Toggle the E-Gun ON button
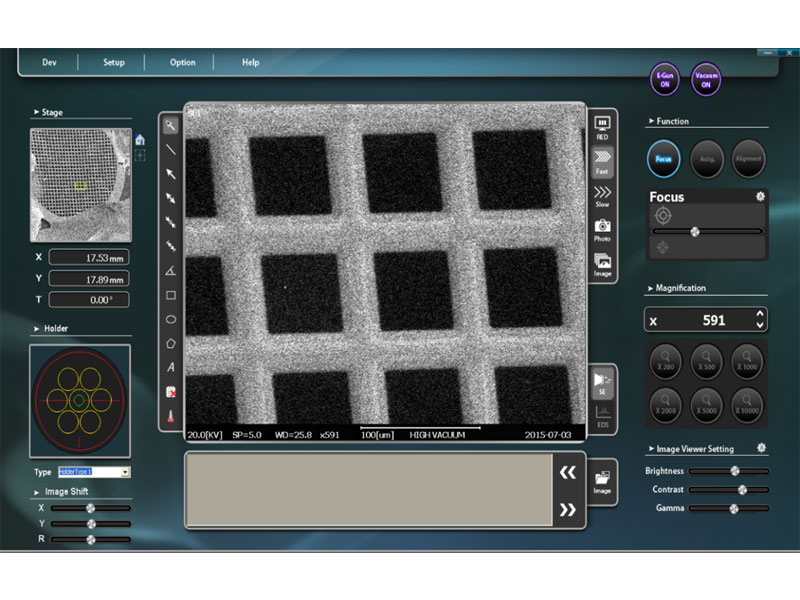Viewport: 800px width, 600px height. click(x=665, y=79)
